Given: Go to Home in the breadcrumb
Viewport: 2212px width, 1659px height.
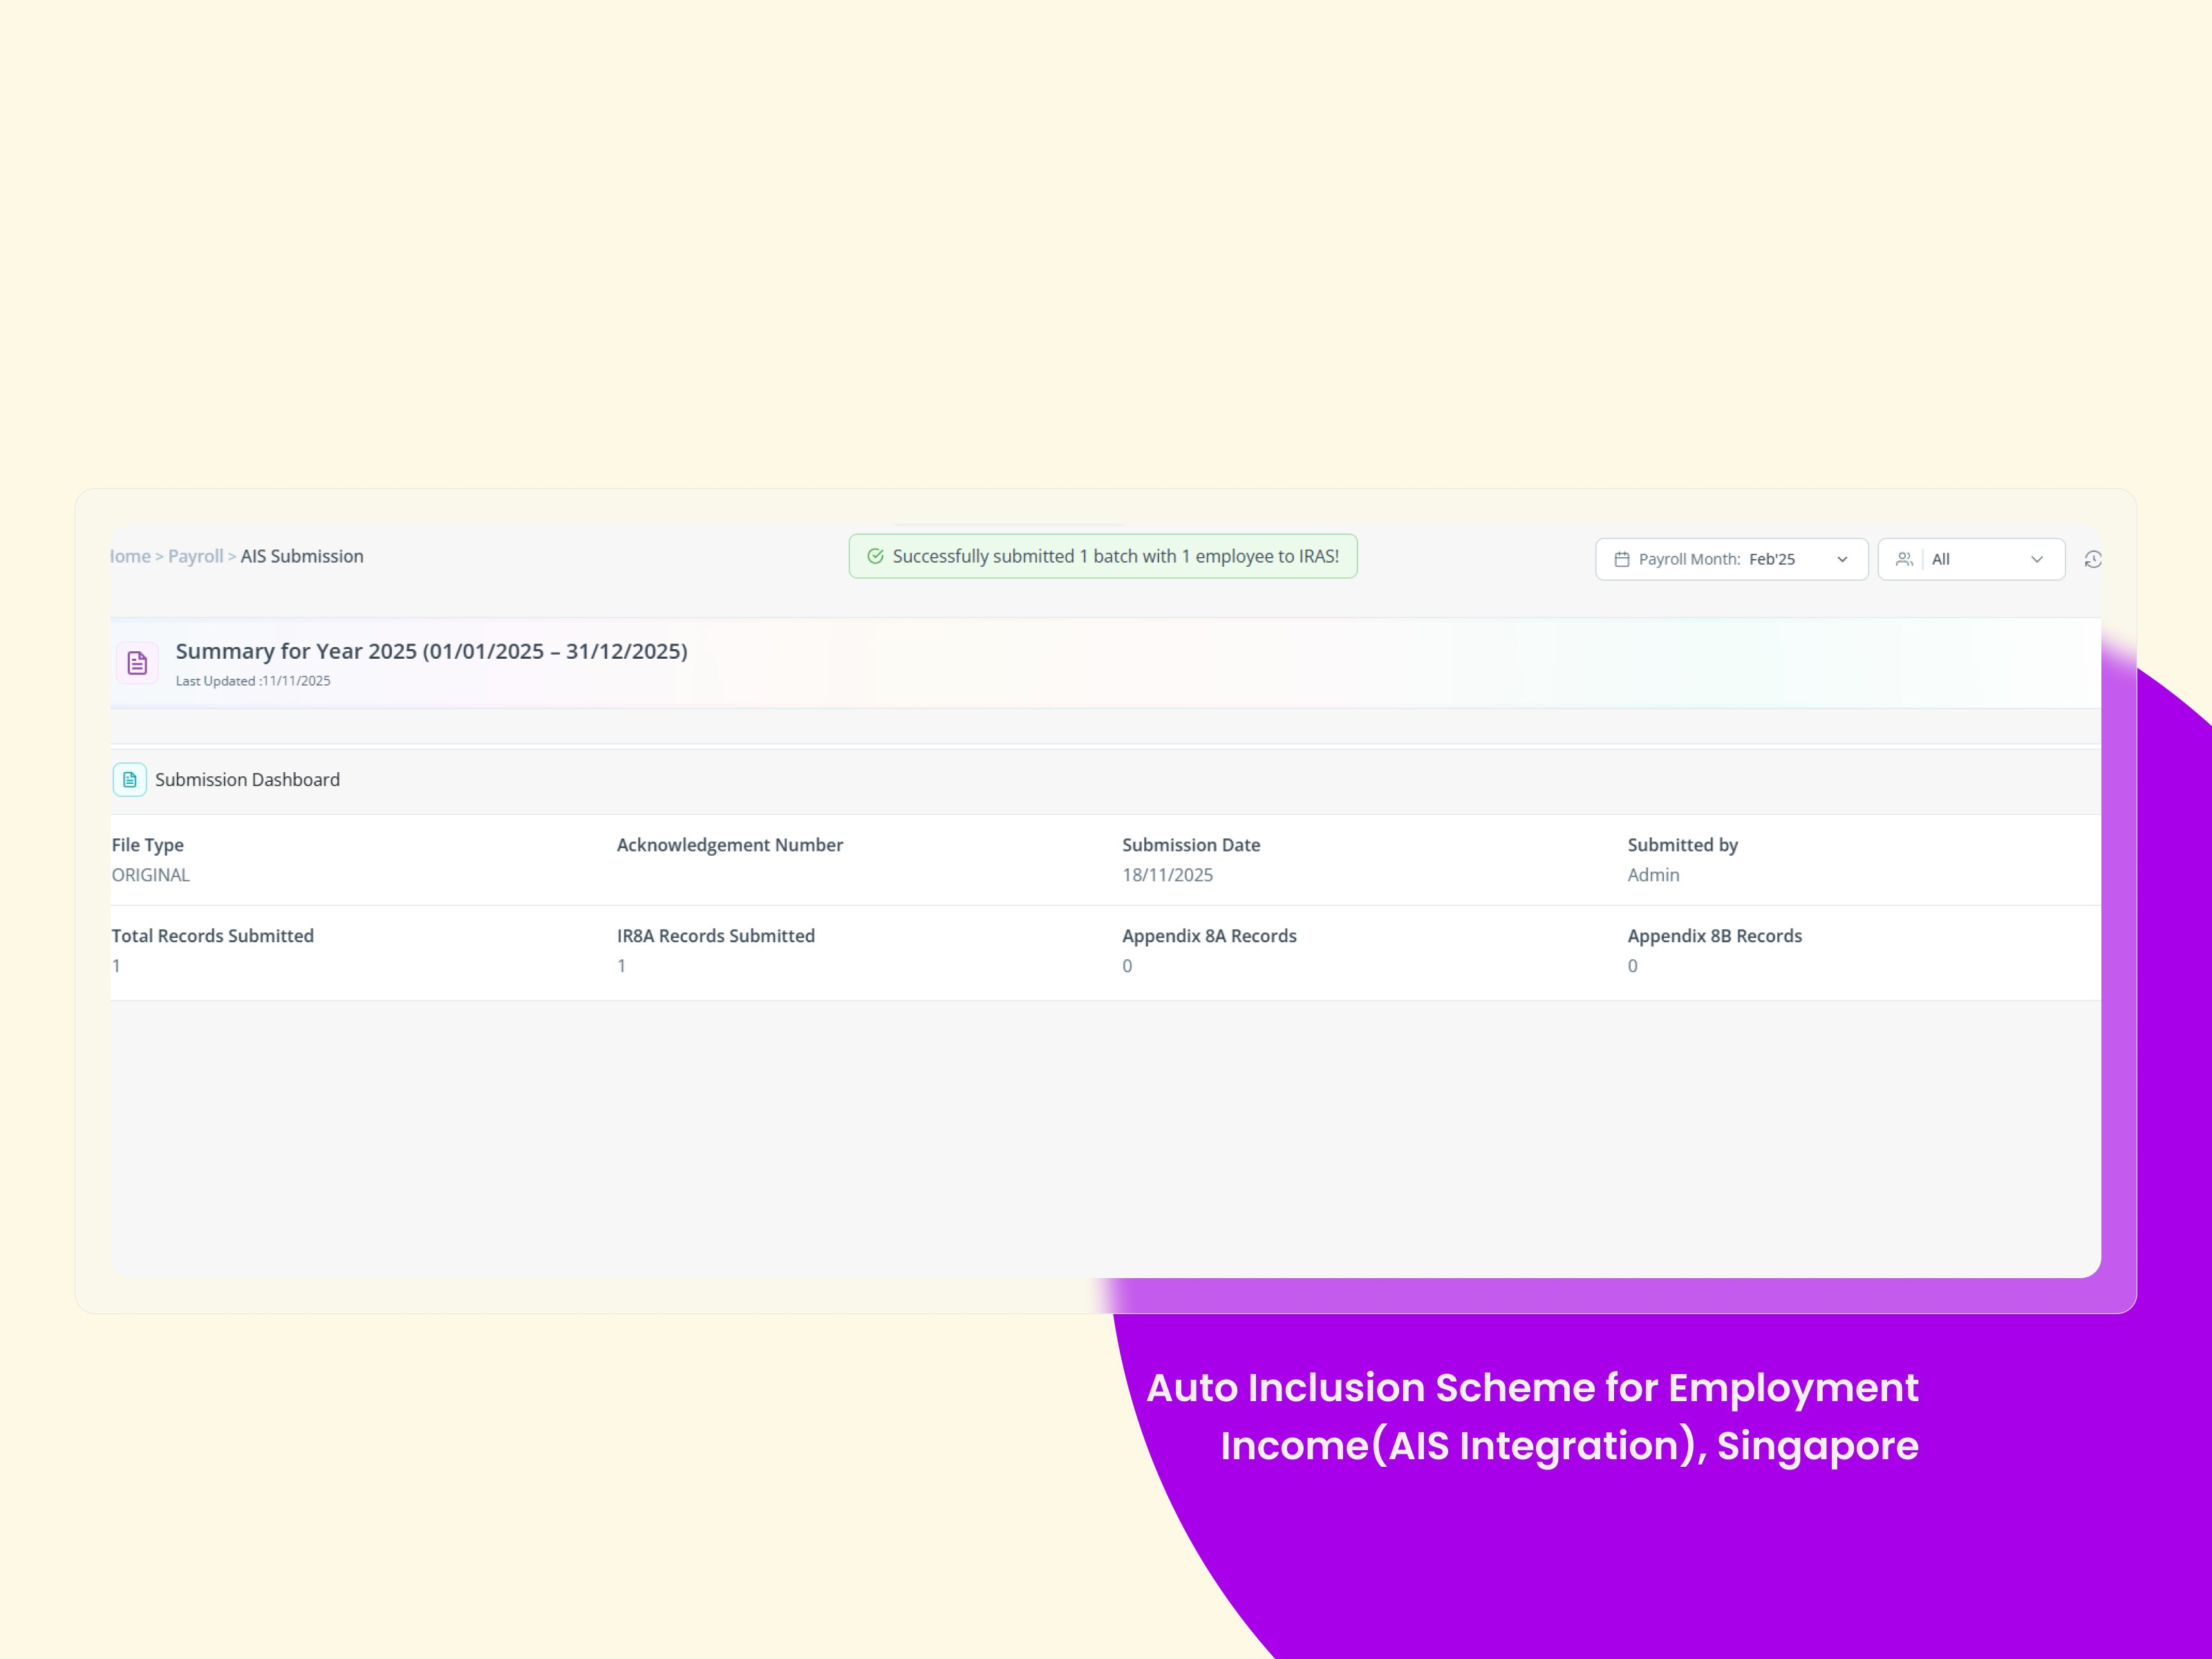Looking at the screenshot, I should [x=131, y=556].
